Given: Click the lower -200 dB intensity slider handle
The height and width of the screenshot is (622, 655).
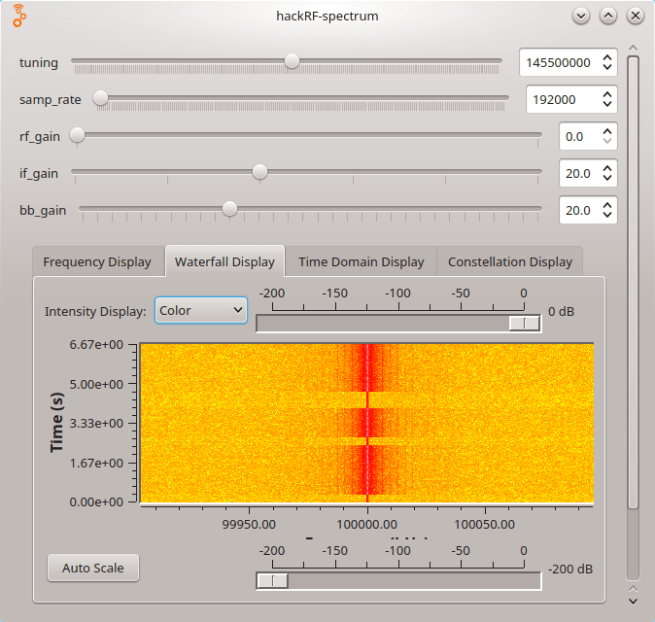Looking at the screenshot, I should click(x=272, y=580).
